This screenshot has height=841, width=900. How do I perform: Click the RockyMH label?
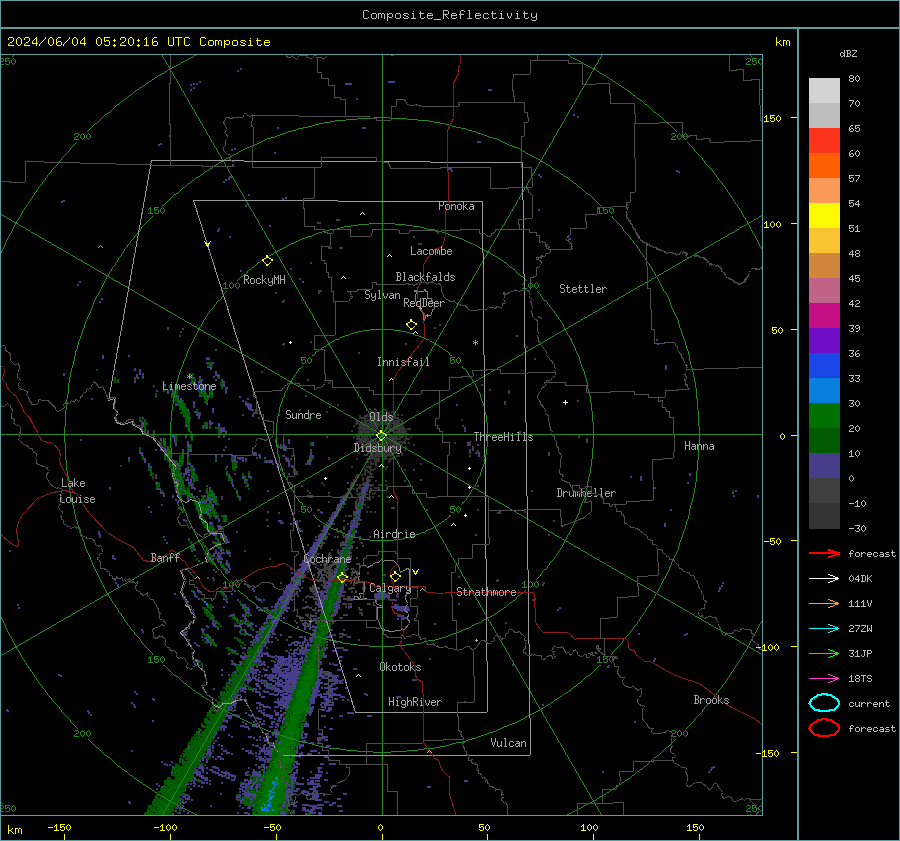264,280
